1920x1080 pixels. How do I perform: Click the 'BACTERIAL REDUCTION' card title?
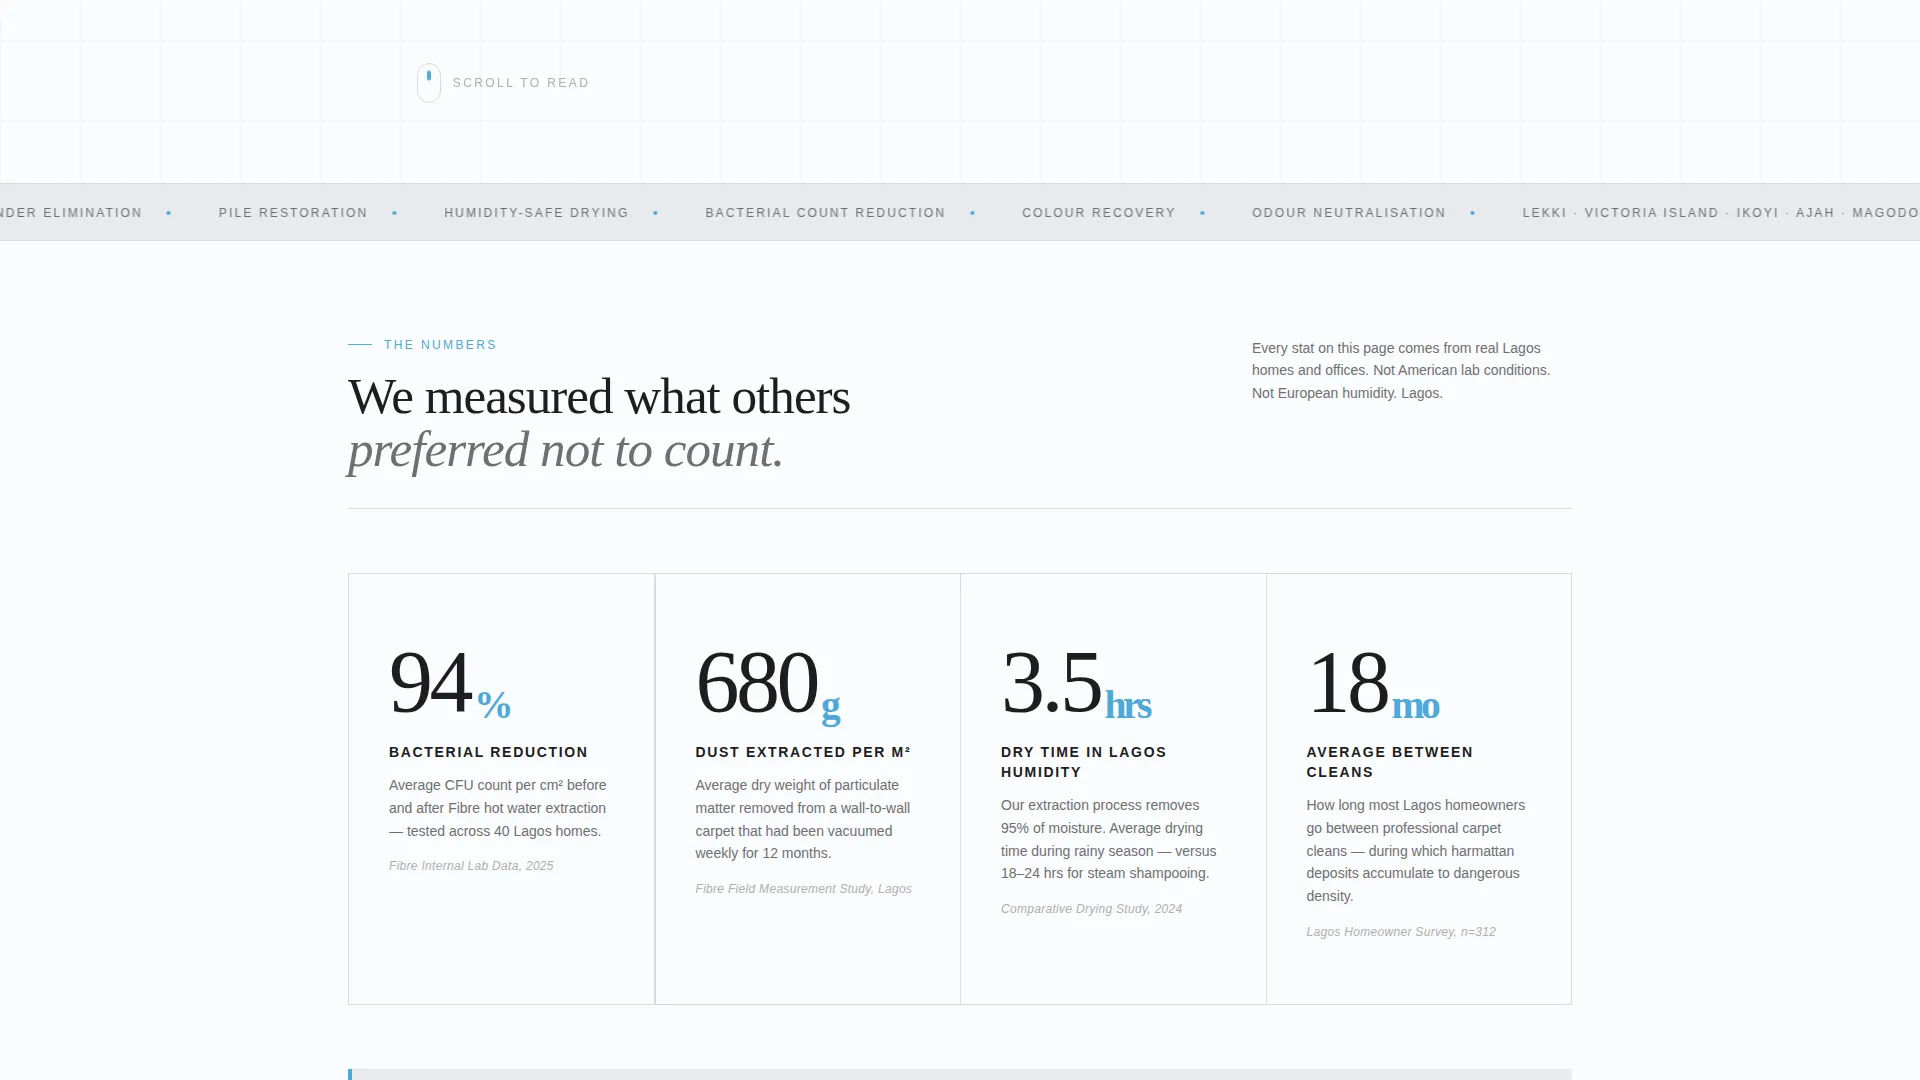pos(488,752)
